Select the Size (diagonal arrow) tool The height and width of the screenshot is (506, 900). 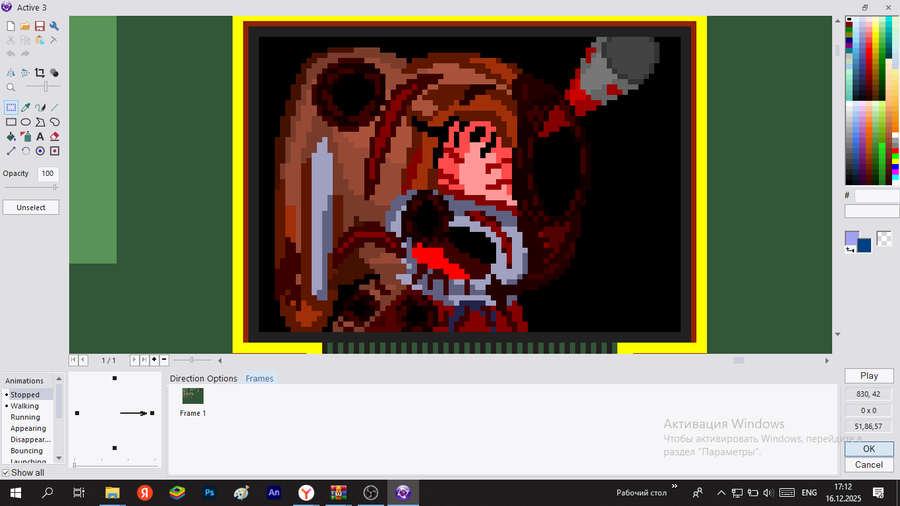11,151
